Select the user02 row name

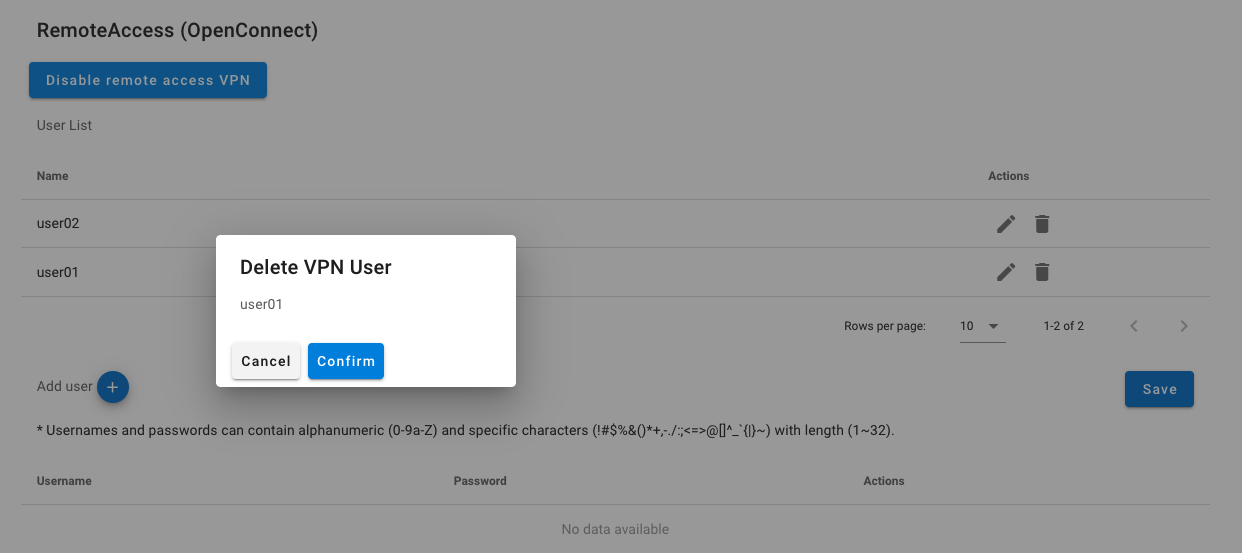point(58,224)
